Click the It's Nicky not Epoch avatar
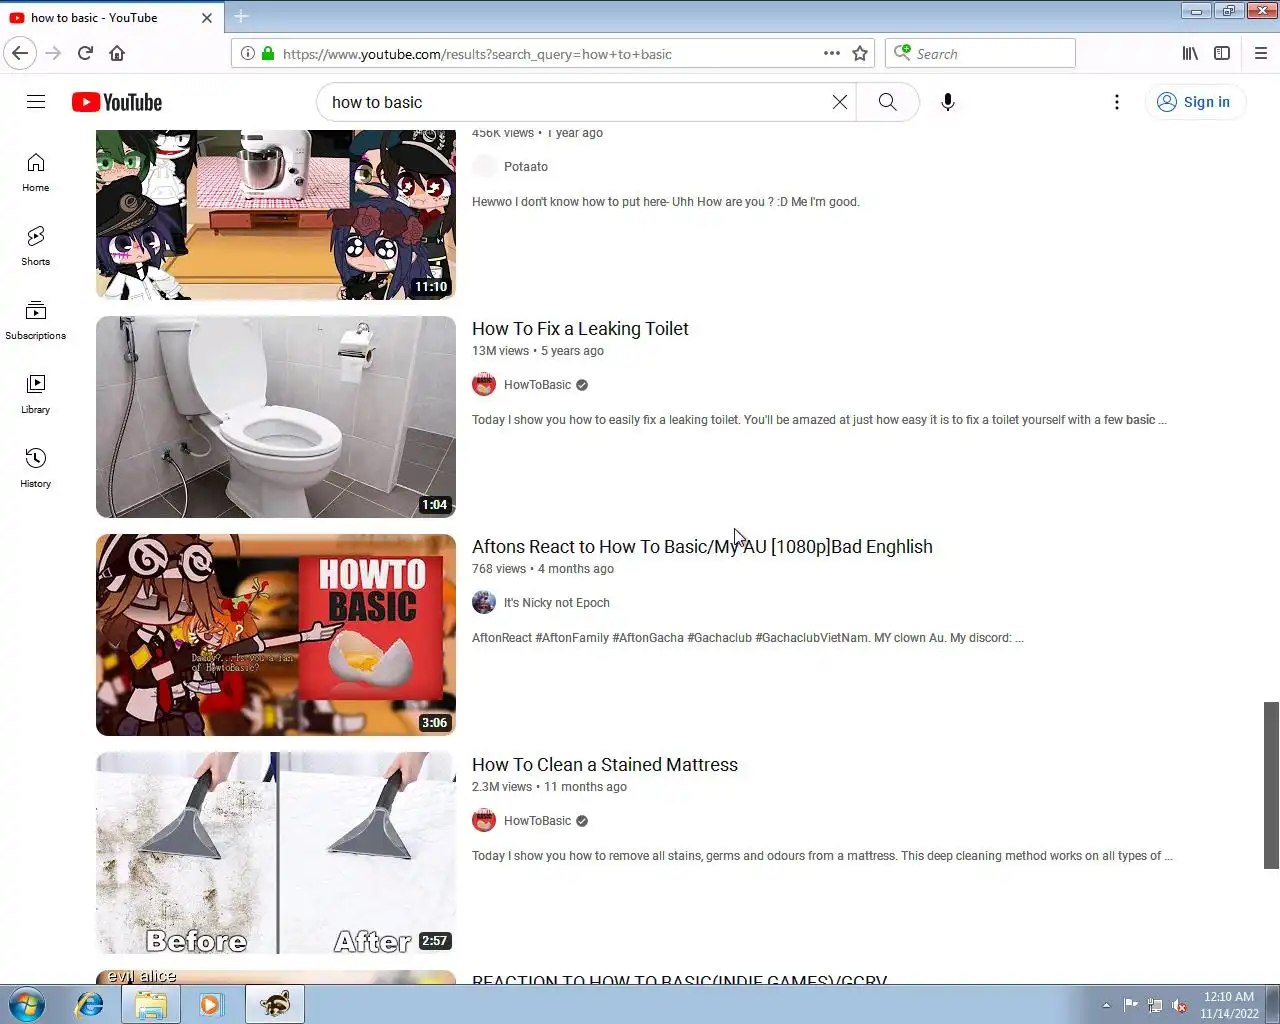Viewport: 1280px width, 1024px height. 484,603
